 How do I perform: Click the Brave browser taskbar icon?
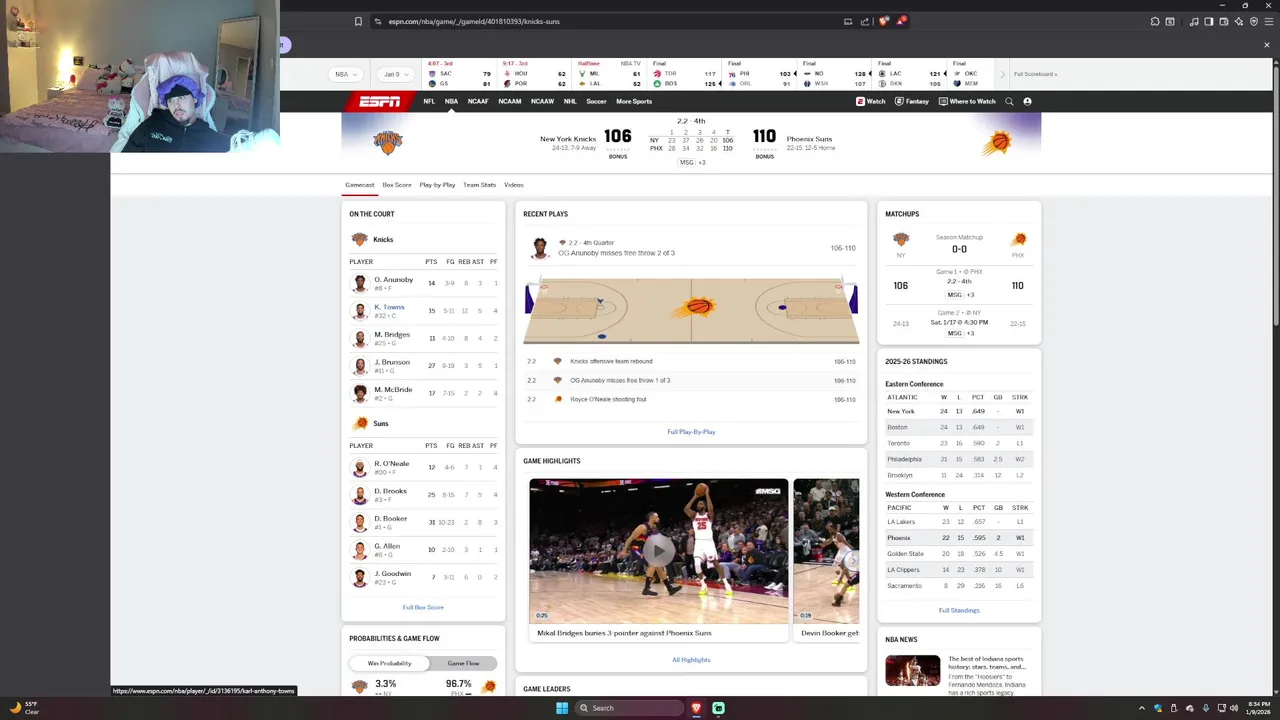696,708
